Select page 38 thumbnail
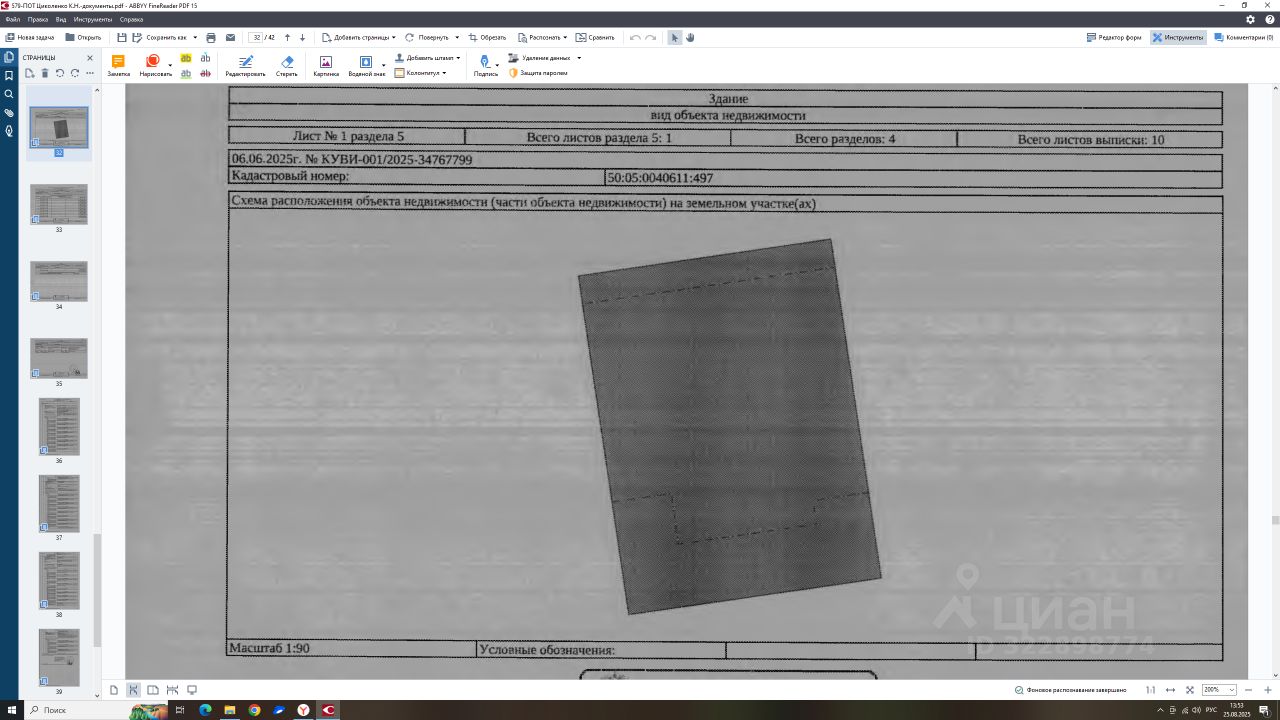1280x720 pixels. pyautogui.click(x=59, y=580)
